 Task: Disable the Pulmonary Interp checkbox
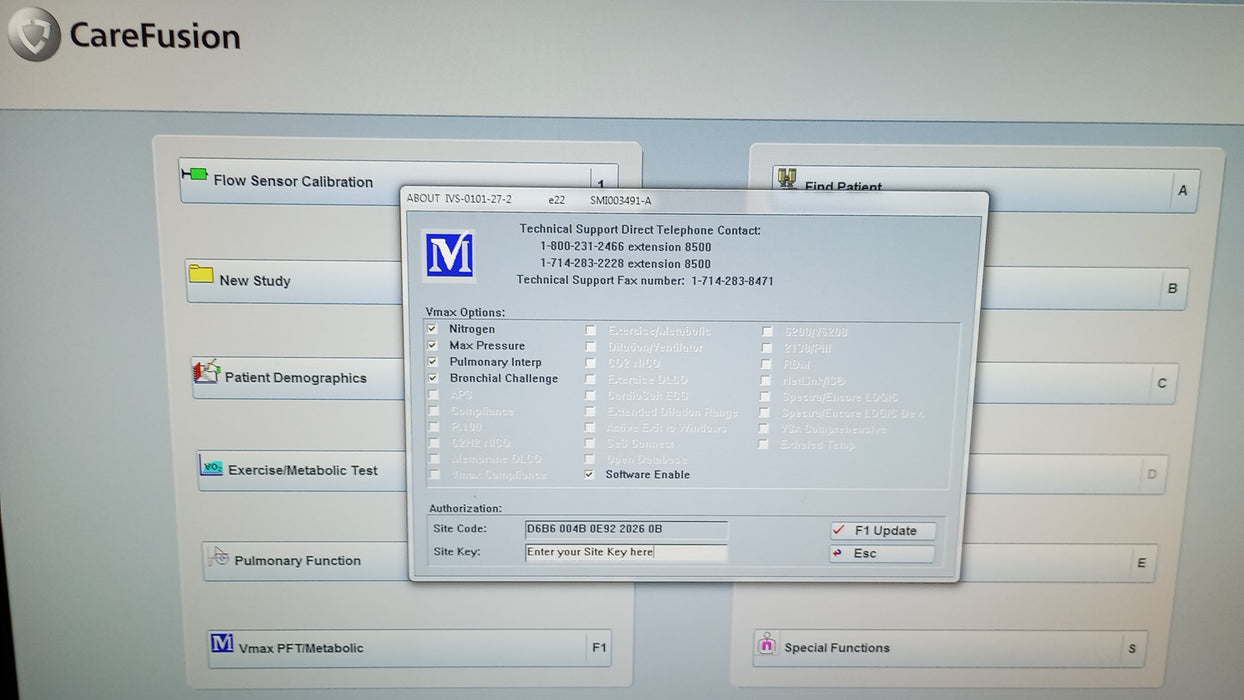pyautogui.click(x=432, y=362)
